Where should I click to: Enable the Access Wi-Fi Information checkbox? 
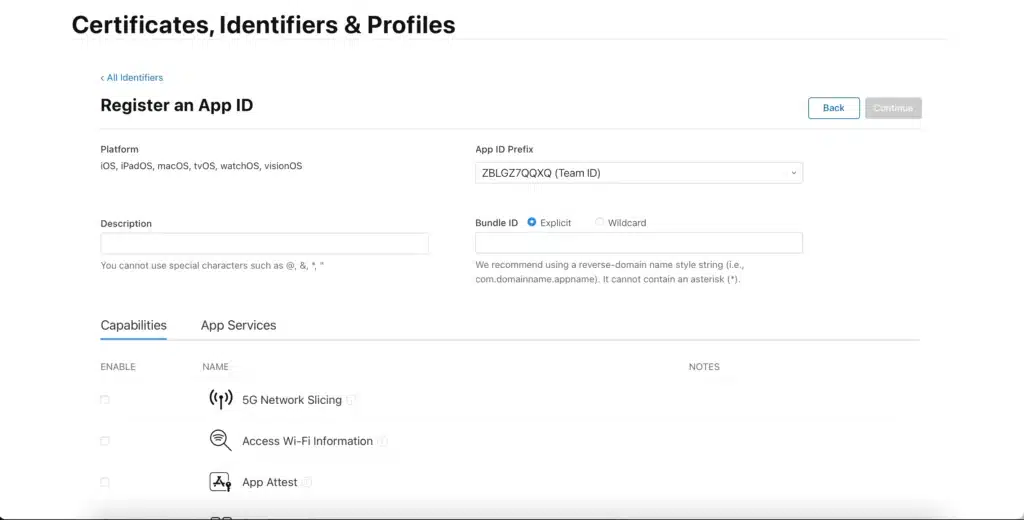105,441
